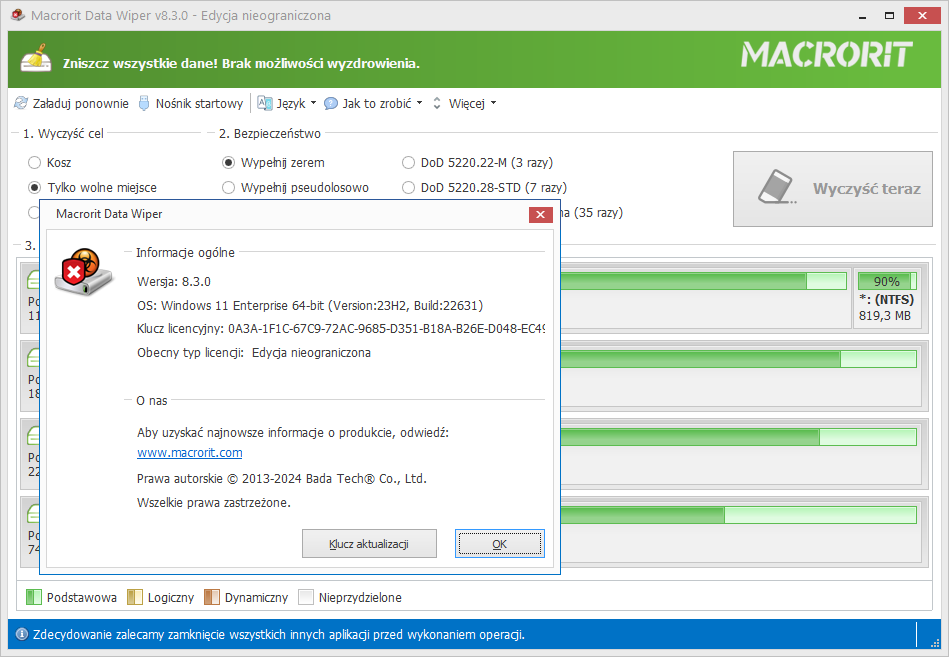Click Prawa autorskie copyright line
Screen dimensions: 949x657
point(282,479)
